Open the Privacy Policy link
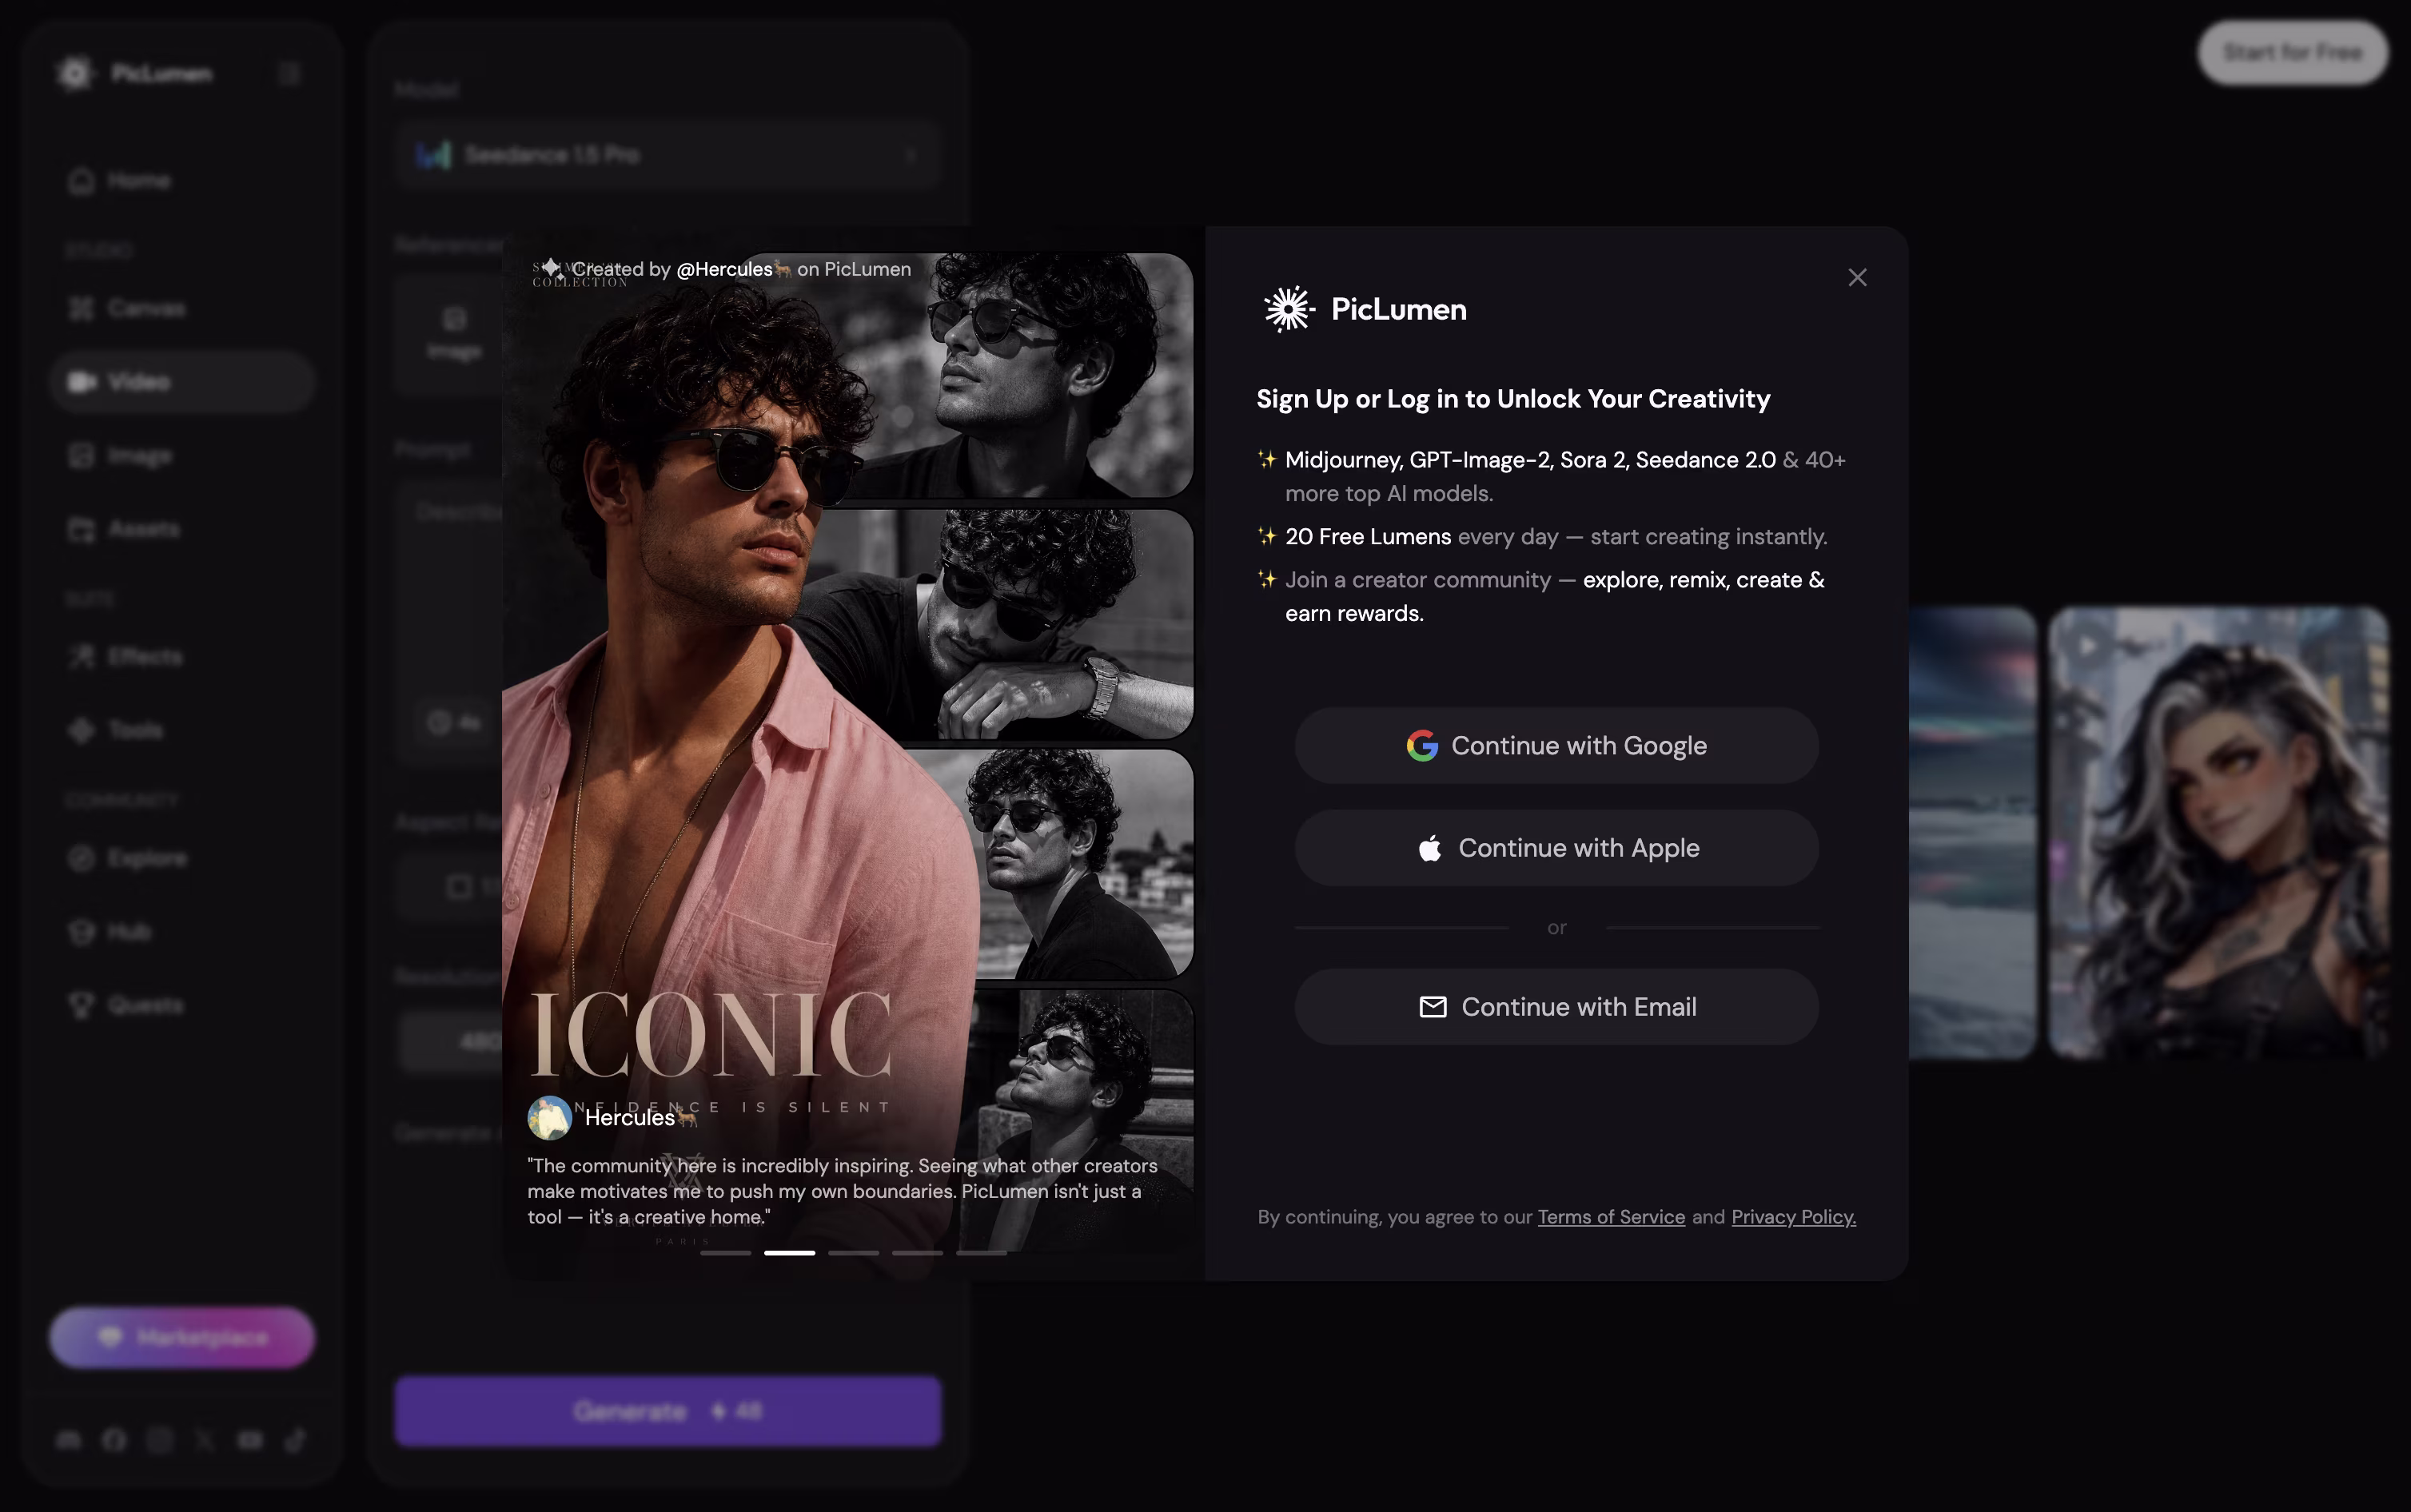Viewport: 2411px width, 1512px height. pyautogui.click(x=1793, y=1217)
